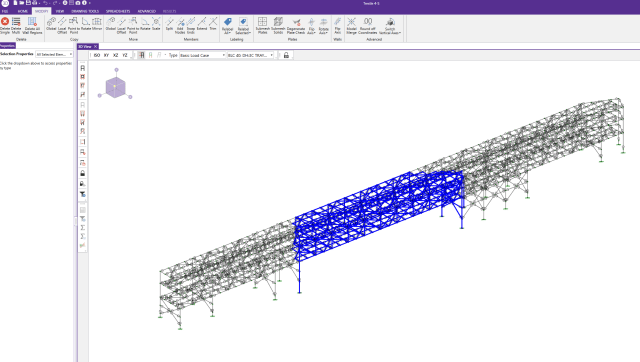The height and width of the screenshot is (362, 640).
Task: Set view to YZ plane
Action: (125, 55)
